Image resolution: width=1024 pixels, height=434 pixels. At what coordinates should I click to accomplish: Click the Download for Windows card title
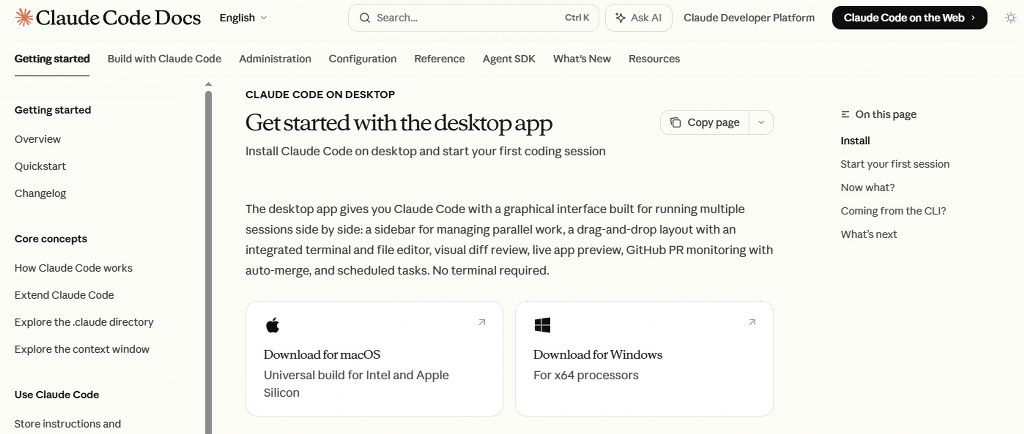pos(598,355)
